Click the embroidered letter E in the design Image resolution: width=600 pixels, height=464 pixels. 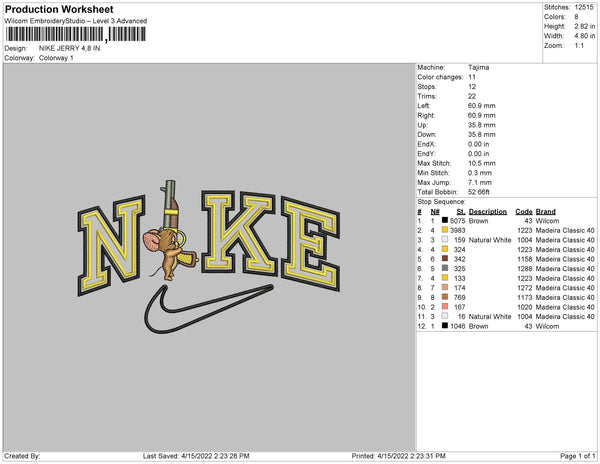310,244
